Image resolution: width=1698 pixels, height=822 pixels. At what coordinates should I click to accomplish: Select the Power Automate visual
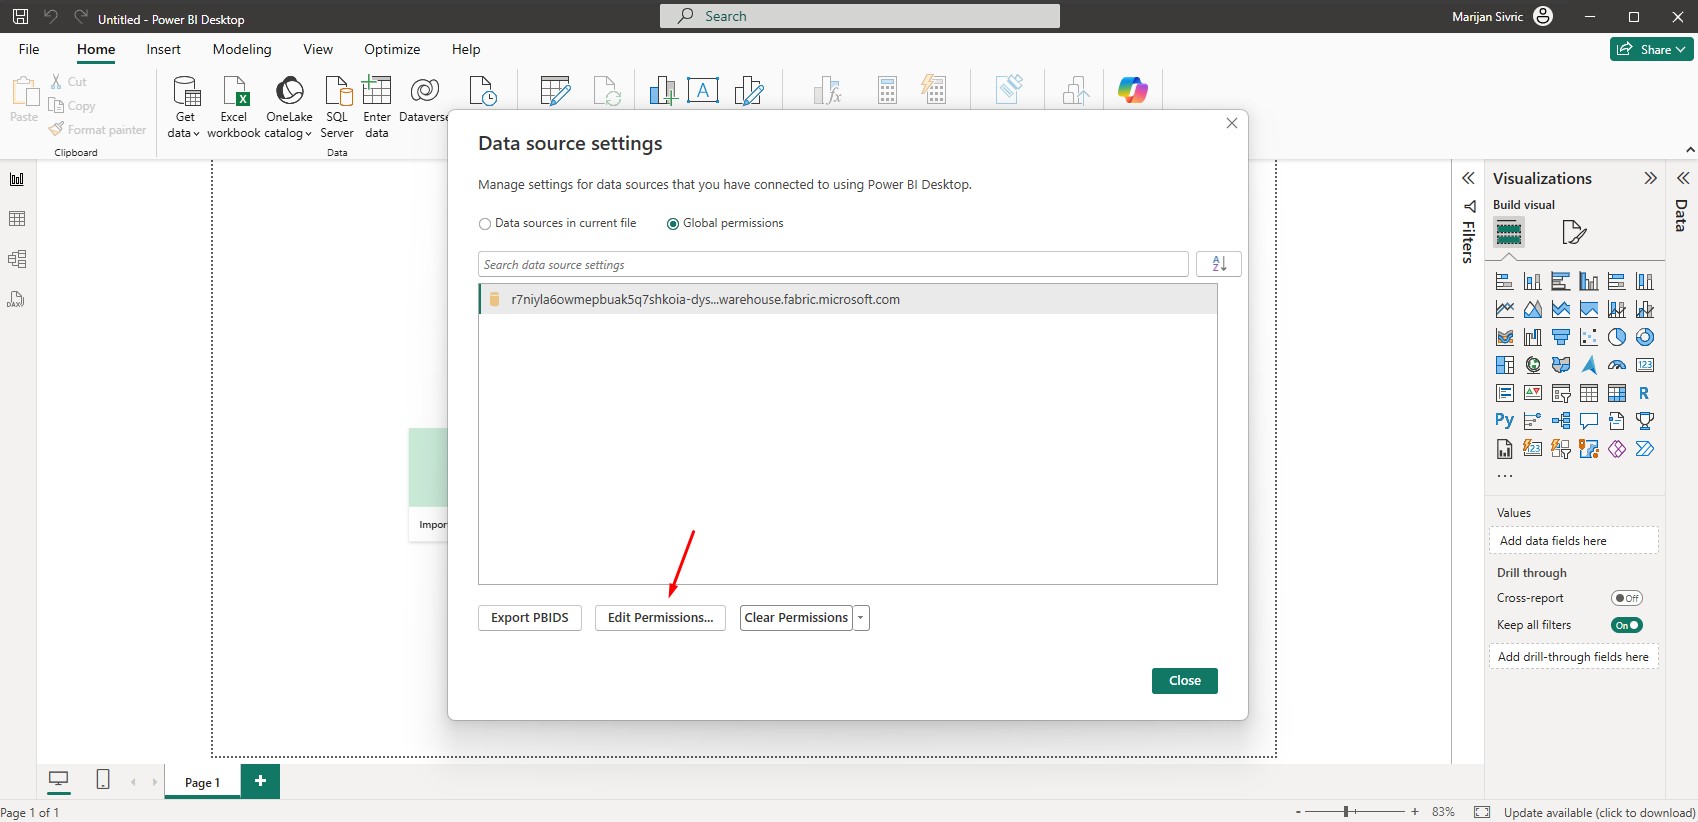[1645, 449]
